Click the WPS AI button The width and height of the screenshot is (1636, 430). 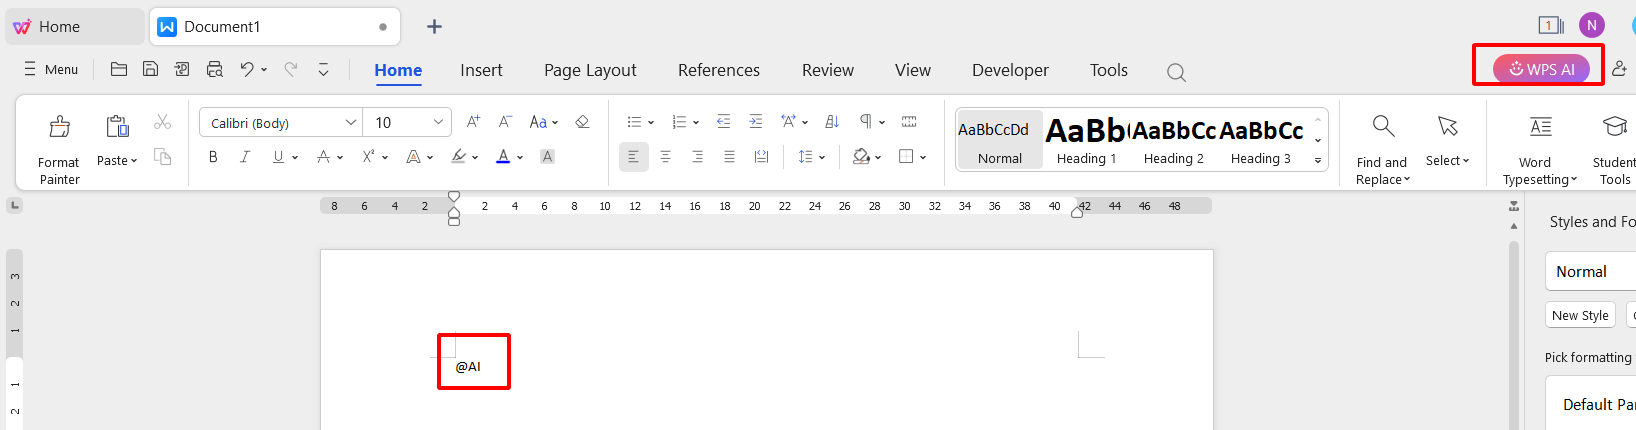tap(1541, 69)
